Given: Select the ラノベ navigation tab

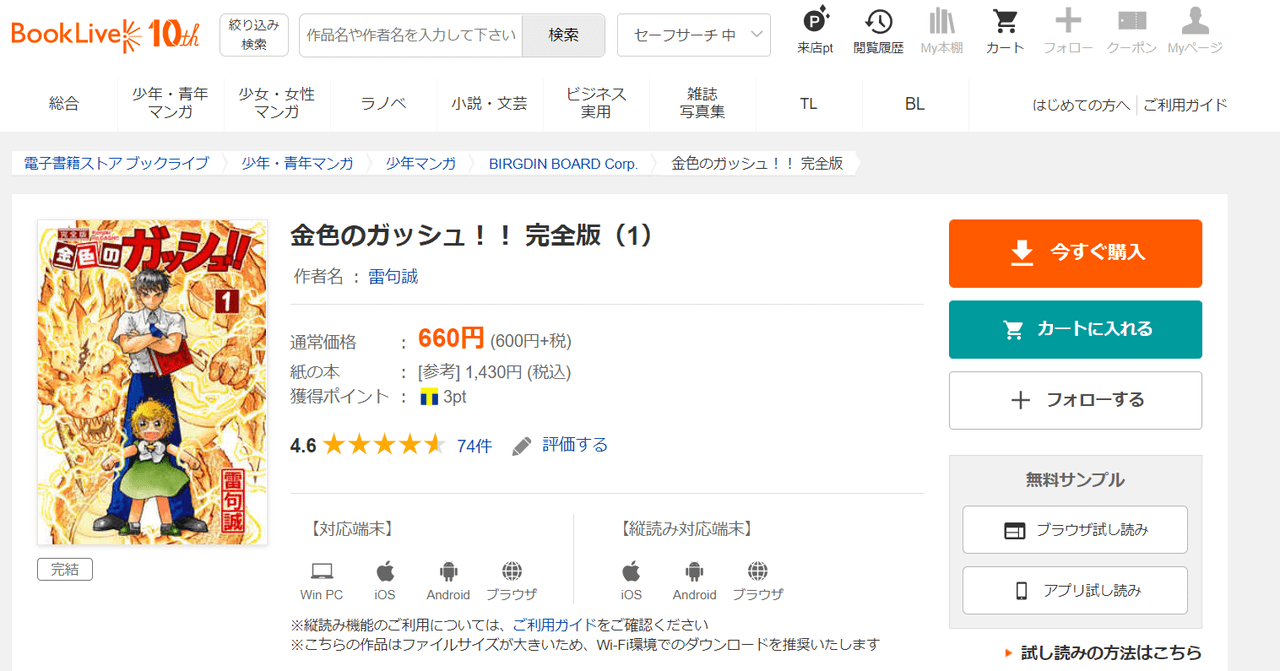Looking at the screenshot, I should 383,103.
